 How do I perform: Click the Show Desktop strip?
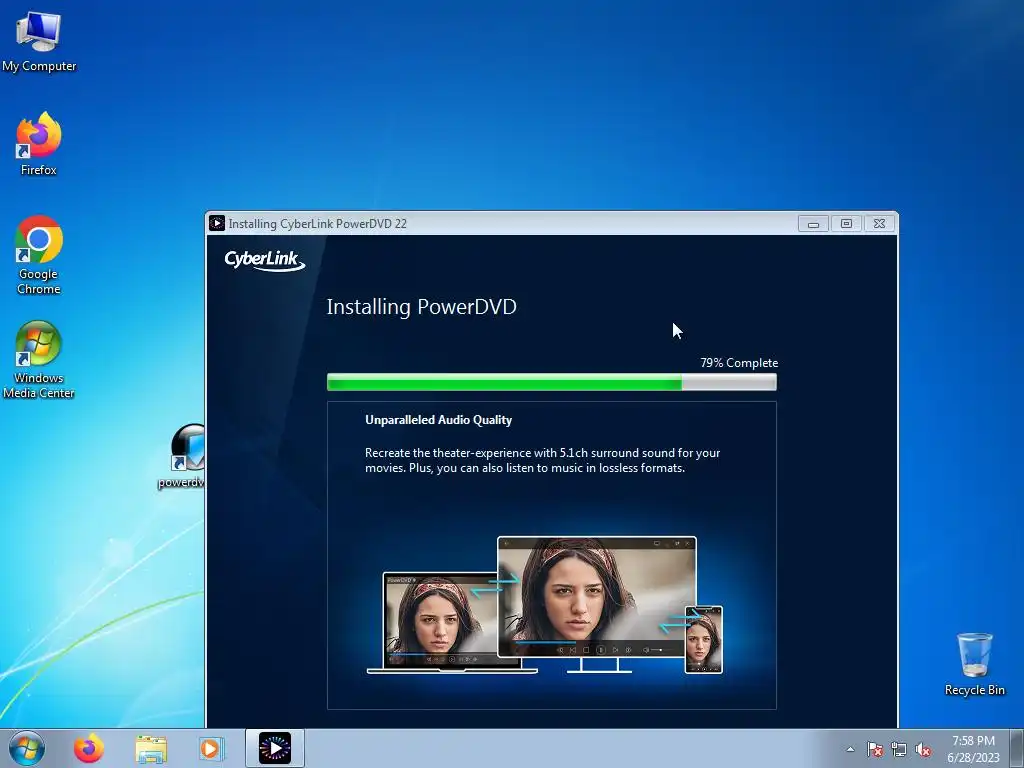(1017, 748)
